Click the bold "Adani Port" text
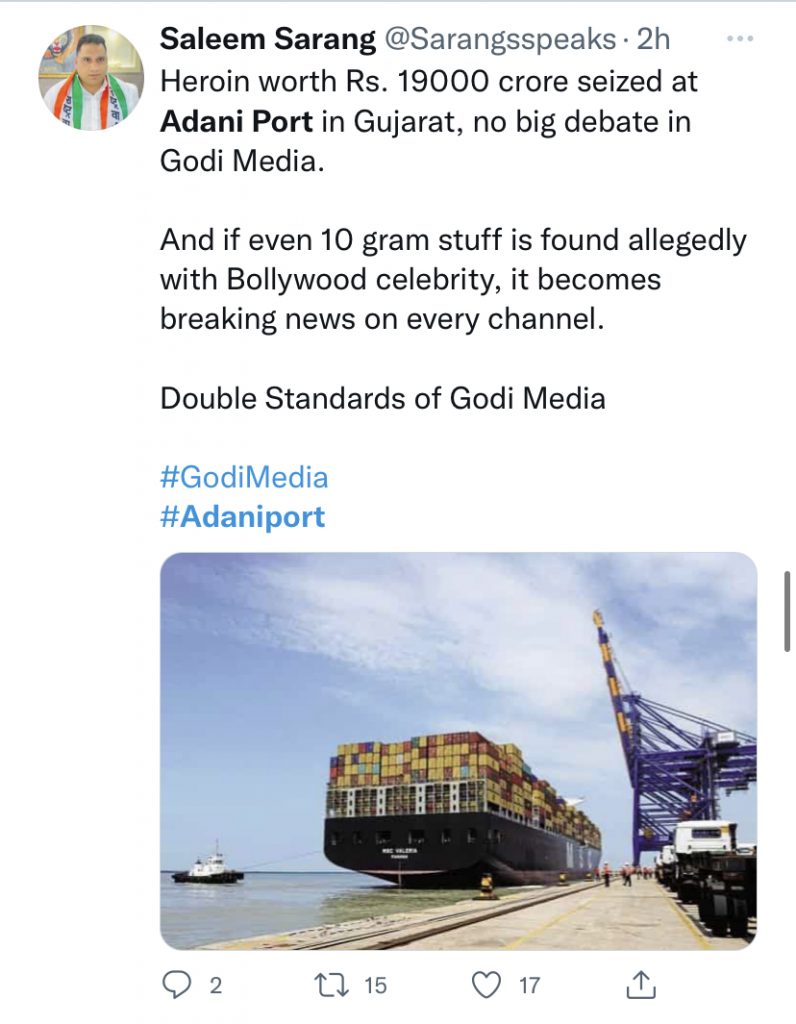The width and height of the screenshot is (796, 1024). click(236, 122)
